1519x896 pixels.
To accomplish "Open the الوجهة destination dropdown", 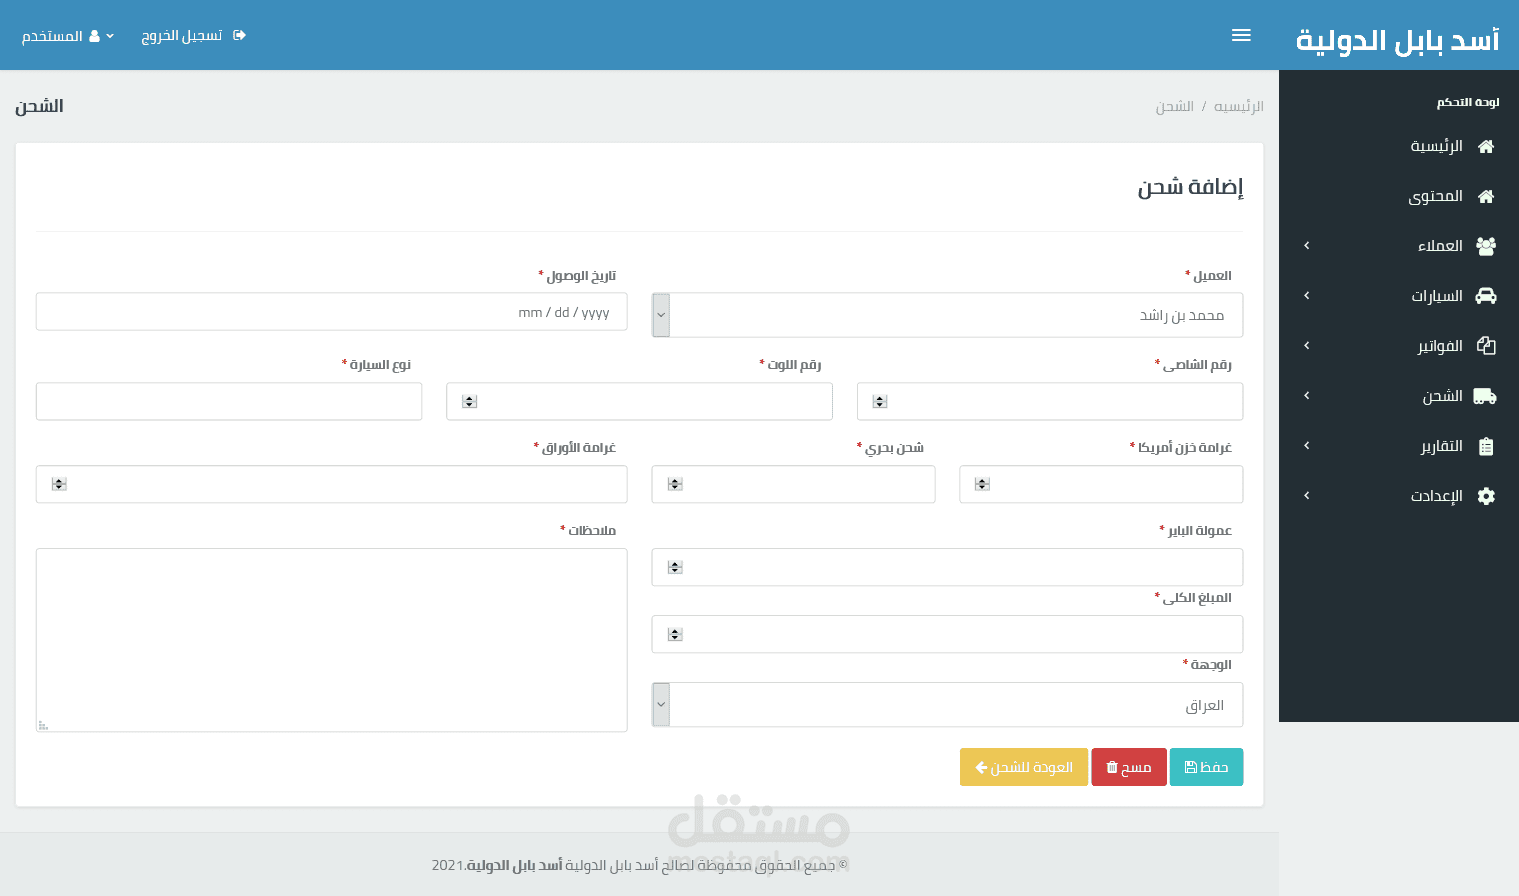I will tap(947, 705).
